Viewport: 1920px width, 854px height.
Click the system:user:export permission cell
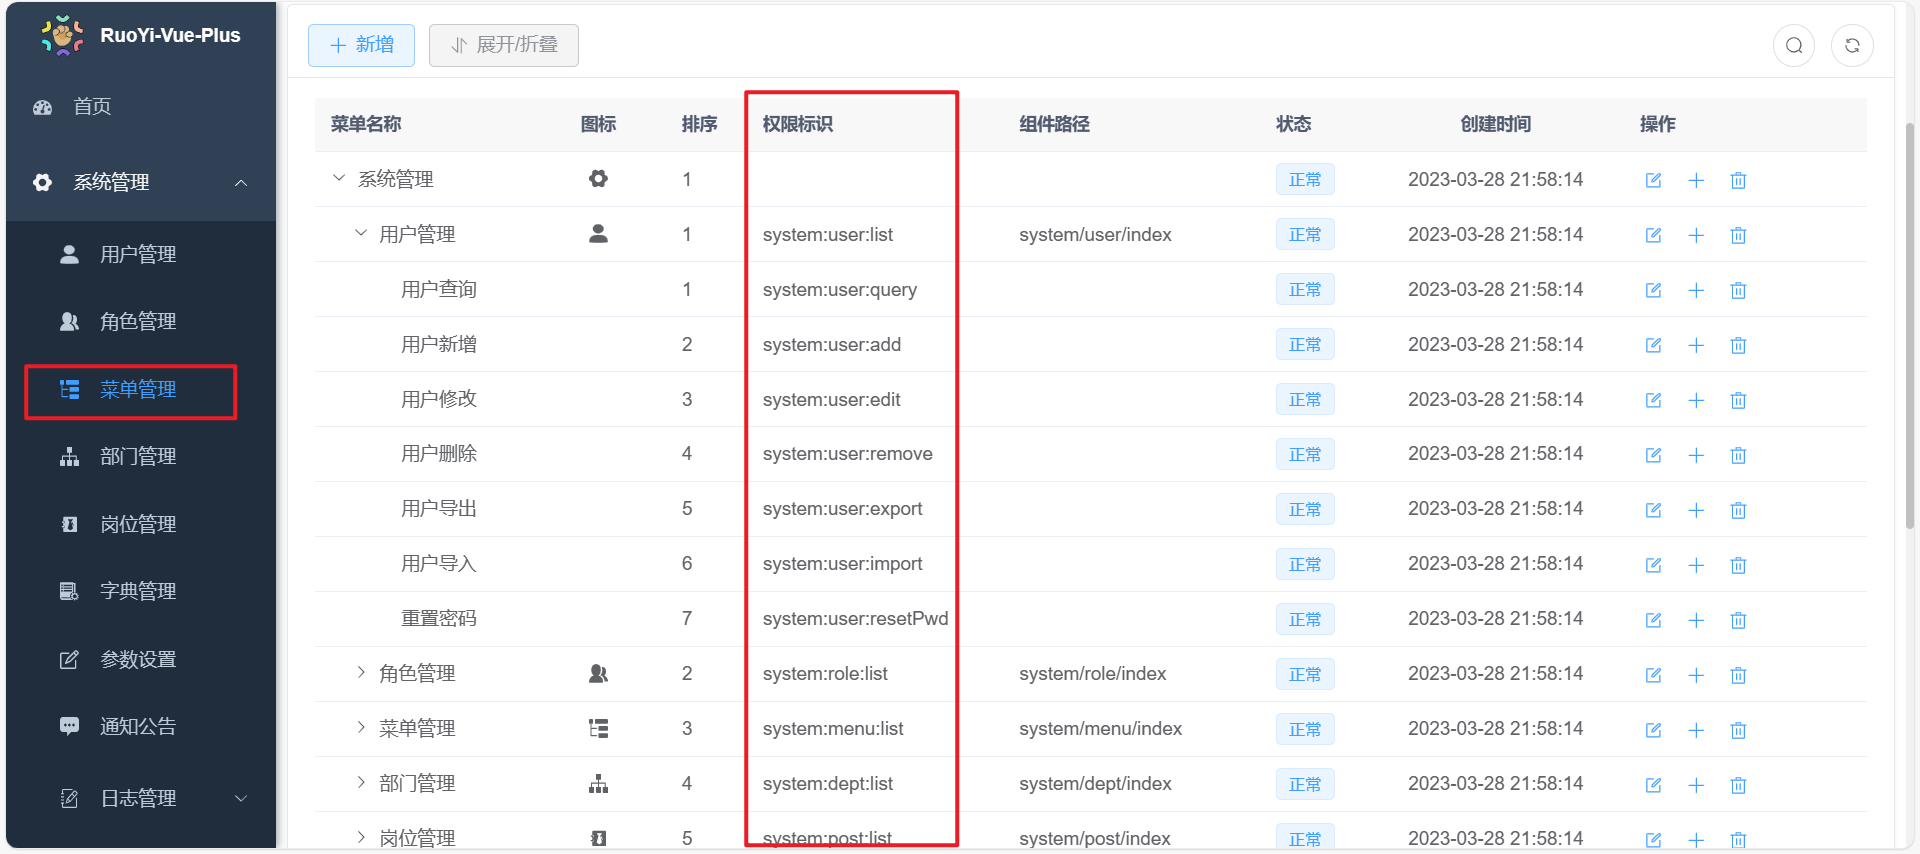click(x=842, y=509)
